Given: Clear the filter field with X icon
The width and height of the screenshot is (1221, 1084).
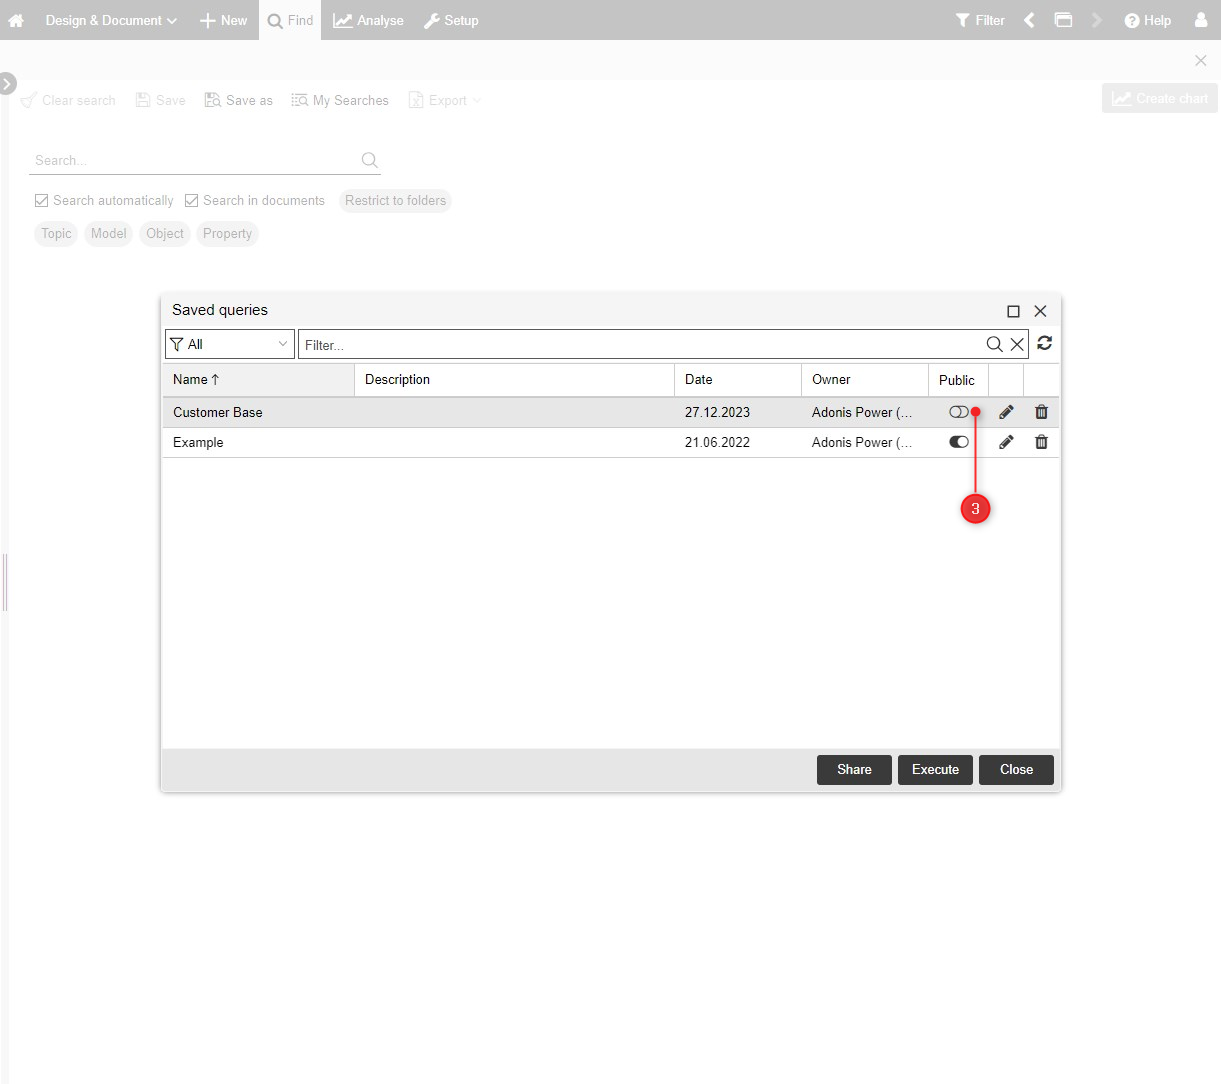Looking at the screenshot, I should click(x=1017, y=344).
